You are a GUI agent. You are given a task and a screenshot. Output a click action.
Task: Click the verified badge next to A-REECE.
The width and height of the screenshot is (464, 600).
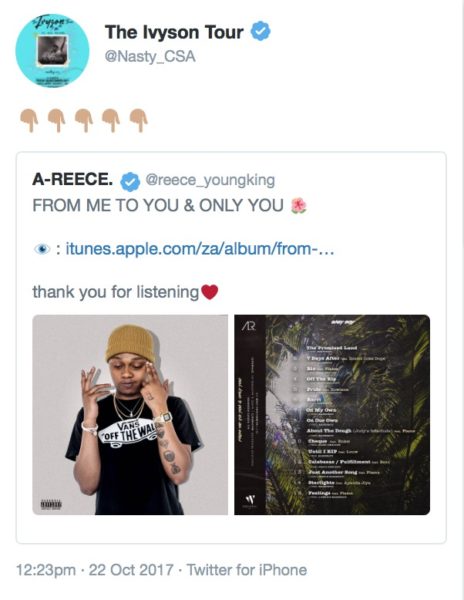click(130, 181)
